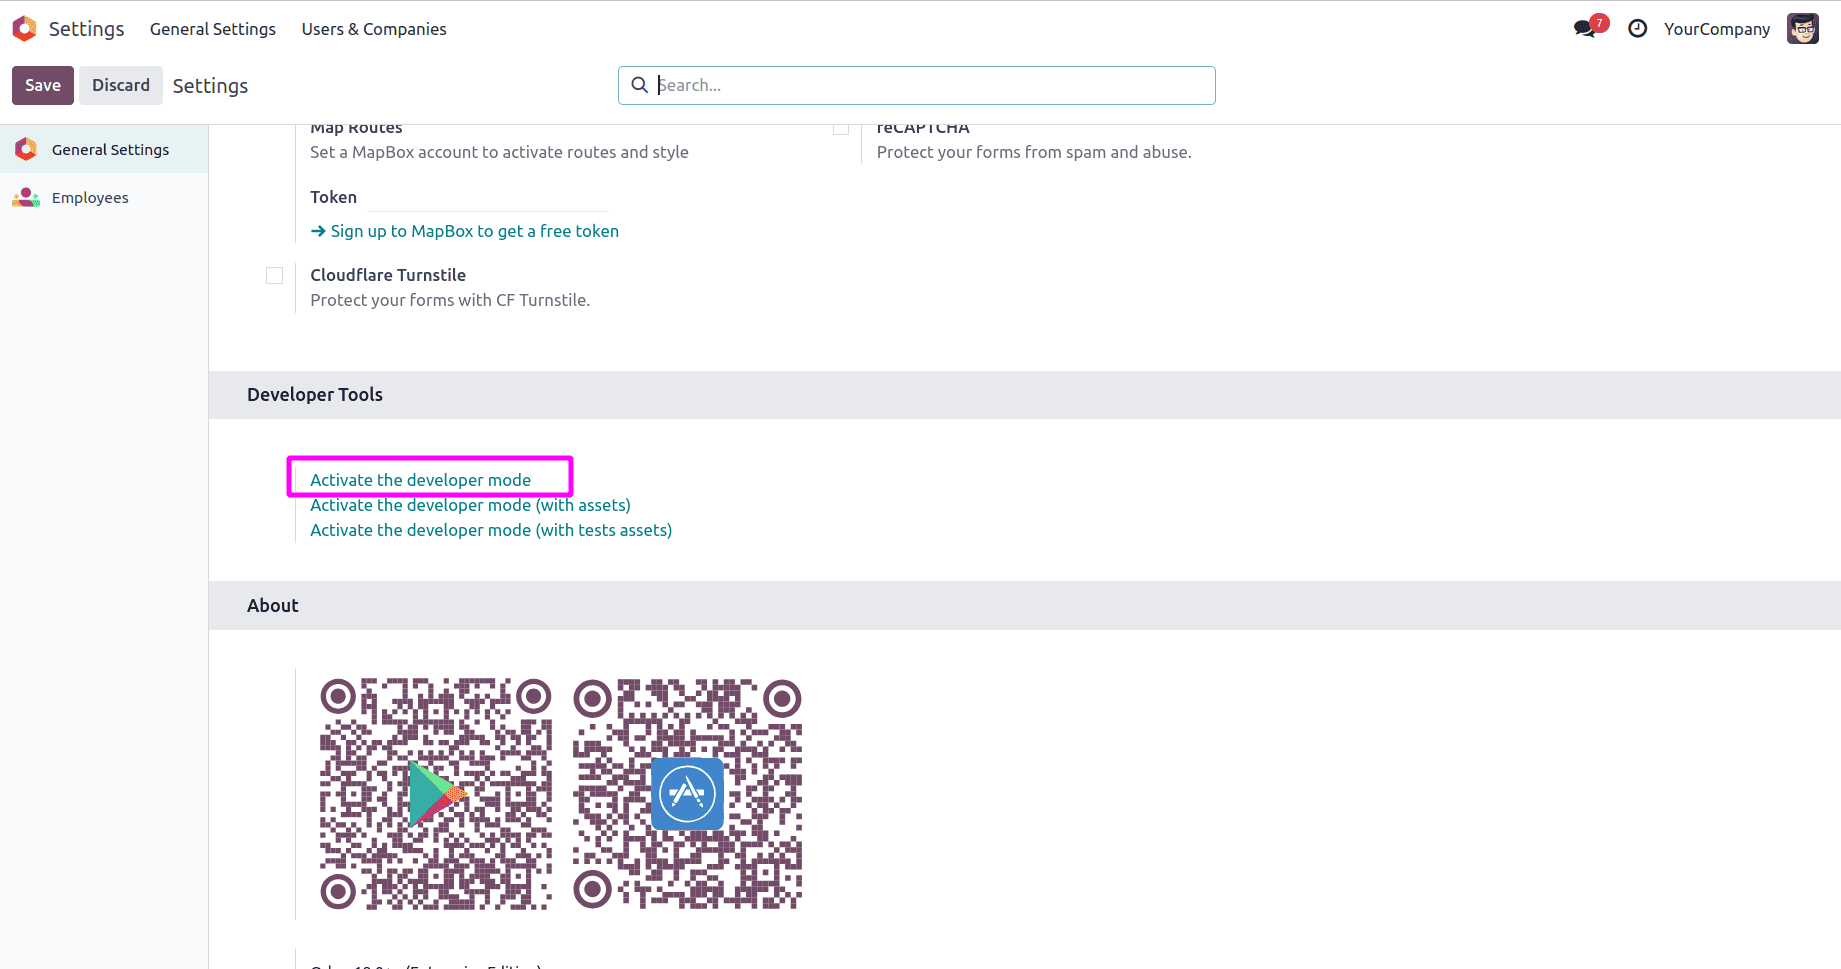Open the Users & Companies menu
Image resolution: width=1841 pixels, height=969 pixels.
tap(373, 29)
